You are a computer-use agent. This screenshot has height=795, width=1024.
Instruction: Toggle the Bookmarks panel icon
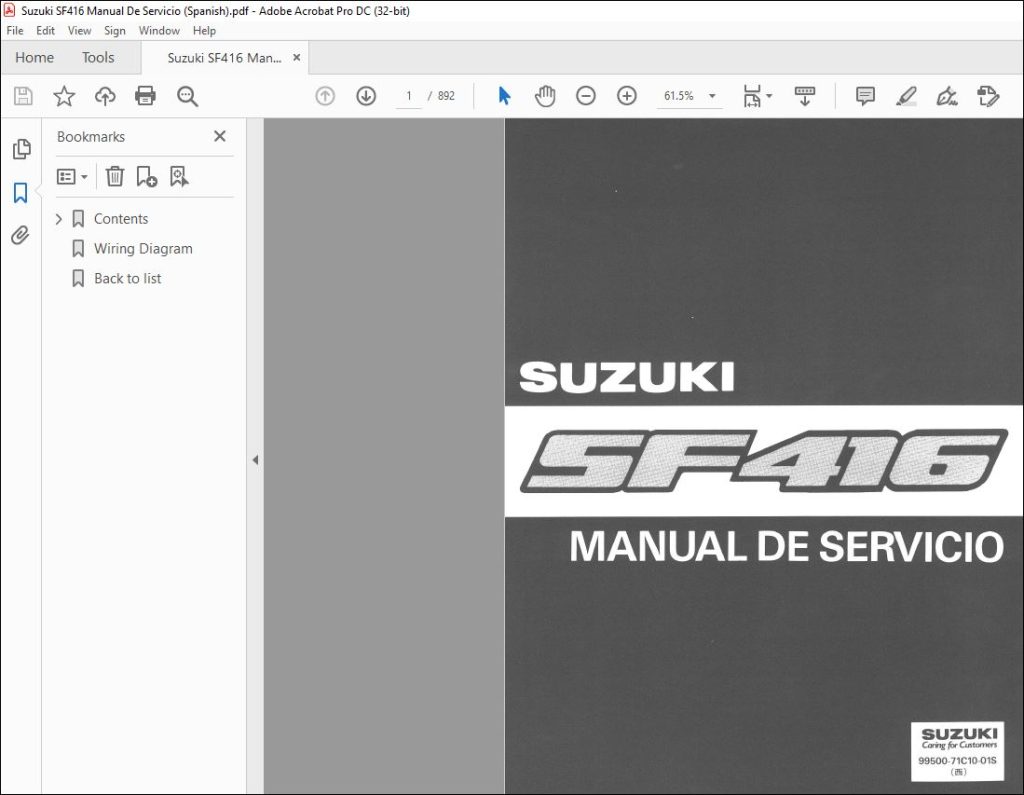pyautogui.click(x=21, y=193)
